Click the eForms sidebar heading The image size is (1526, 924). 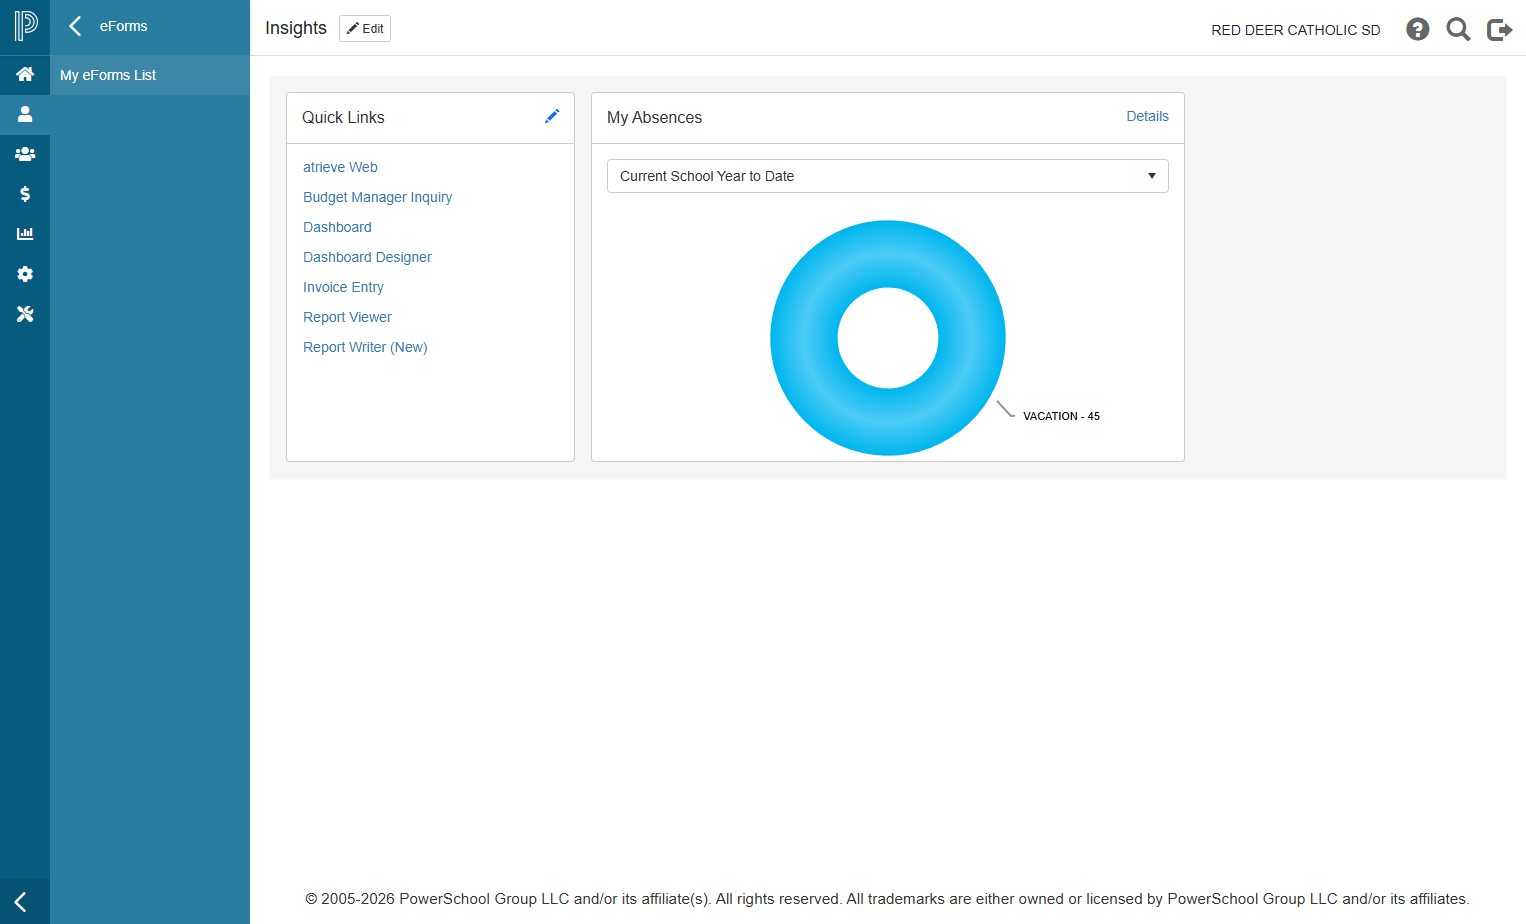(x=123, y=26)
